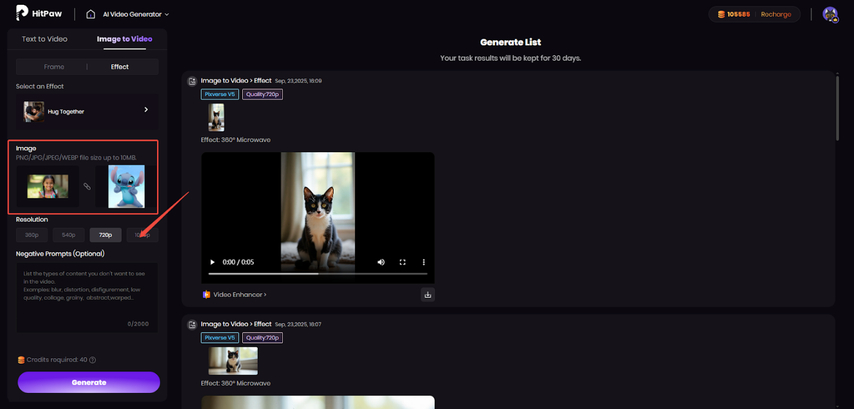Click the coin icon beside Credits required

coord(21,360)
